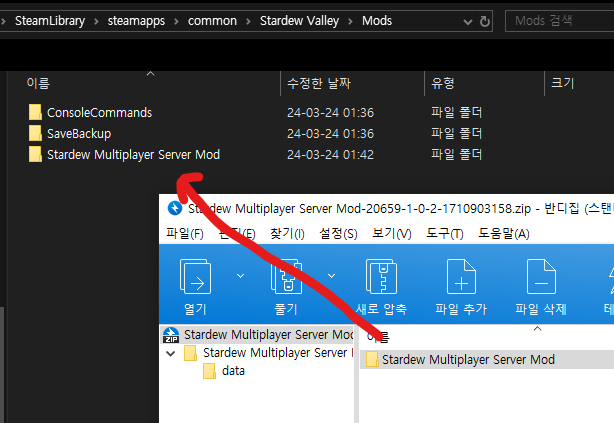This screenshot has height=423, width=614.
Task: Click date 24-03-24 01:42 in Explorer row
Action: tap(330, 155)
